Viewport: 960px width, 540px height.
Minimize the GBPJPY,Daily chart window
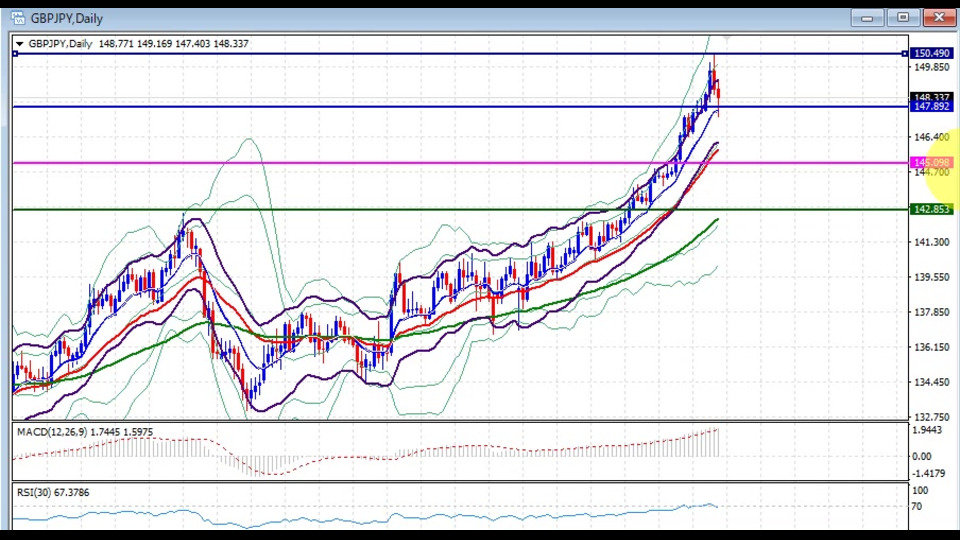pos(867,18)
